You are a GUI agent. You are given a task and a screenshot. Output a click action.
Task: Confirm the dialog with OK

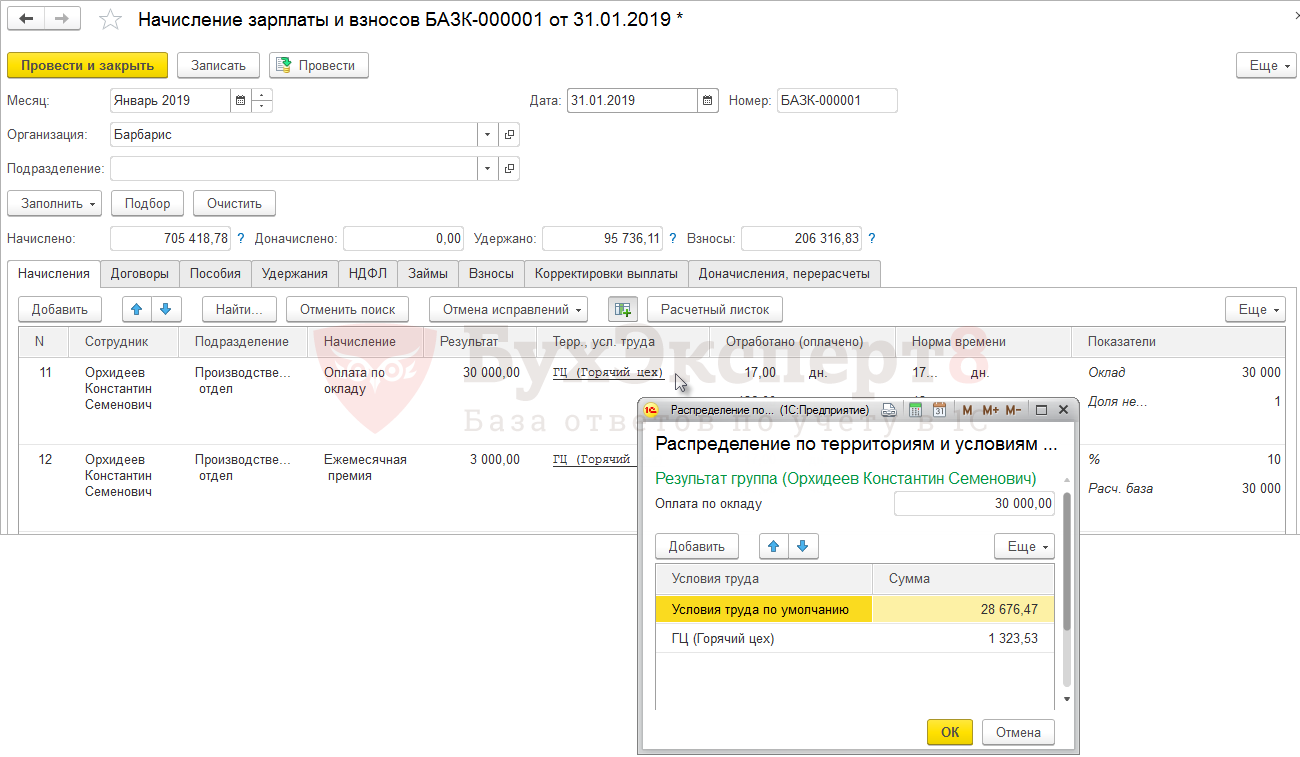tap(949, 732)
